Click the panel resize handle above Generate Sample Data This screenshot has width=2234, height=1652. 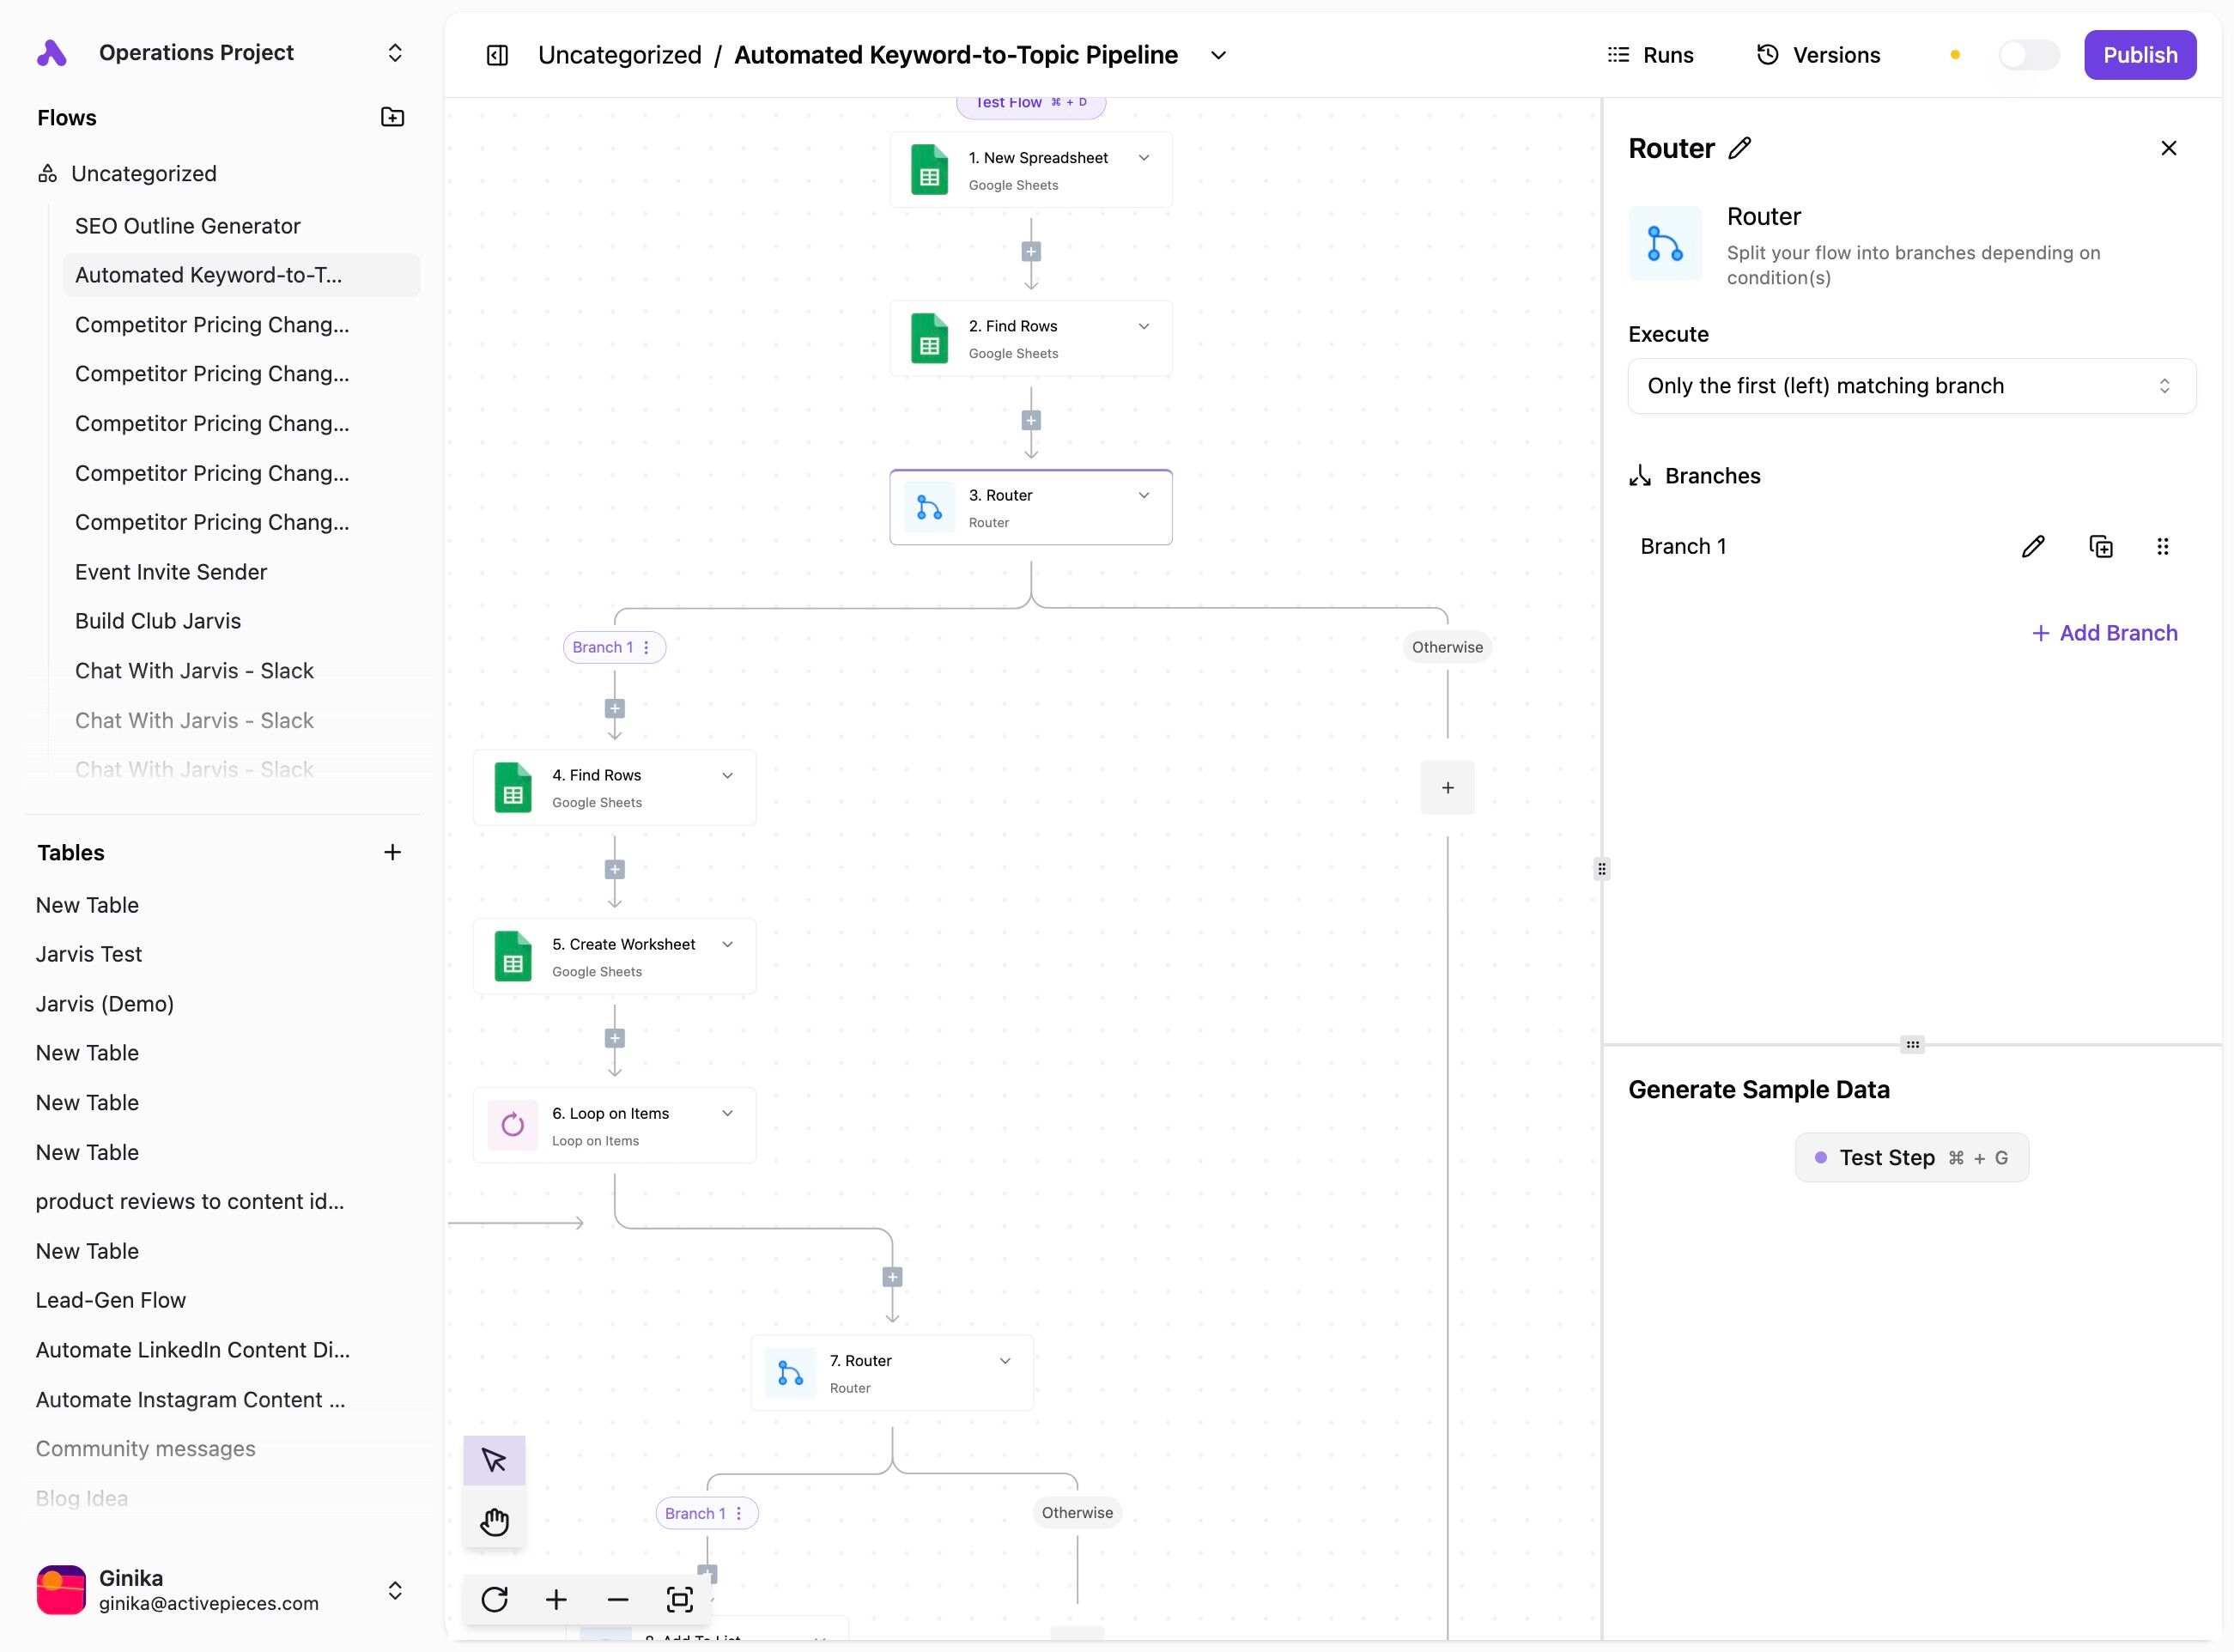(x=1912, y=1045)
